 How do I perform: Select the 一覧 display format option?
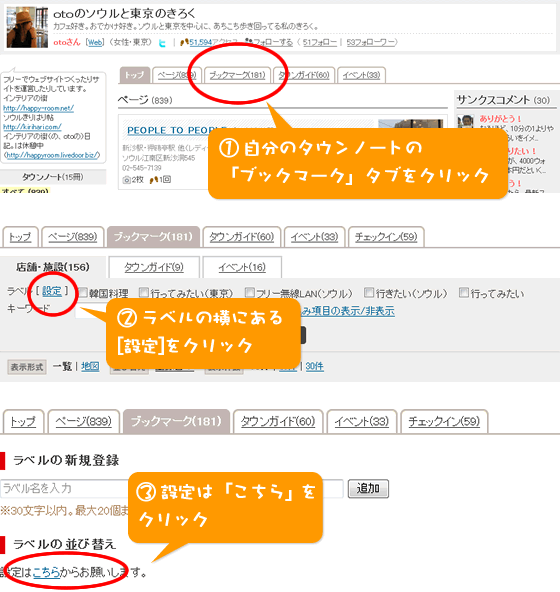tap(62, 366)
